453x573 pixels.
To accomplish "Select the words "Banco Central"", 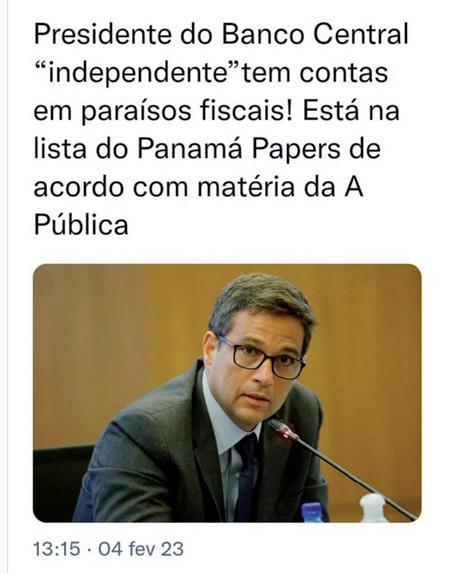I will [315, 34].
